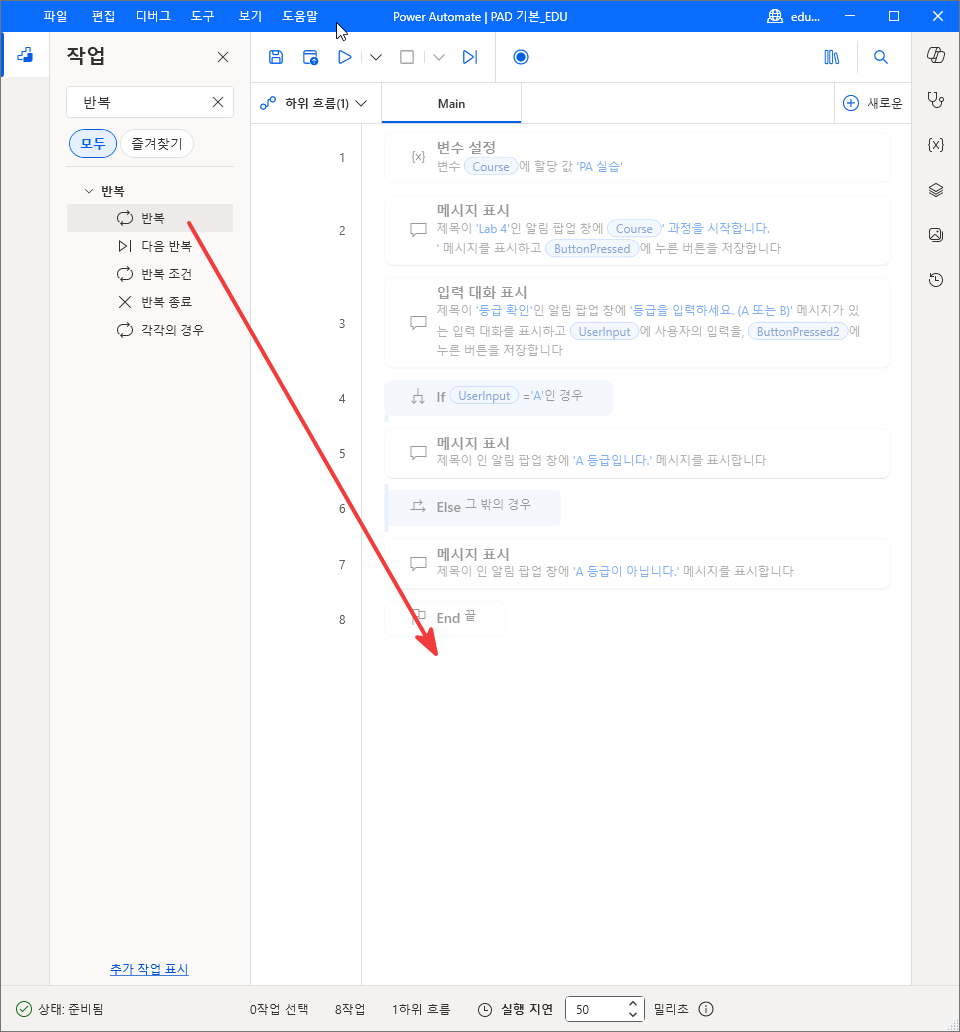
Task: Select the 반복 loop action
Action: point(150,218)
